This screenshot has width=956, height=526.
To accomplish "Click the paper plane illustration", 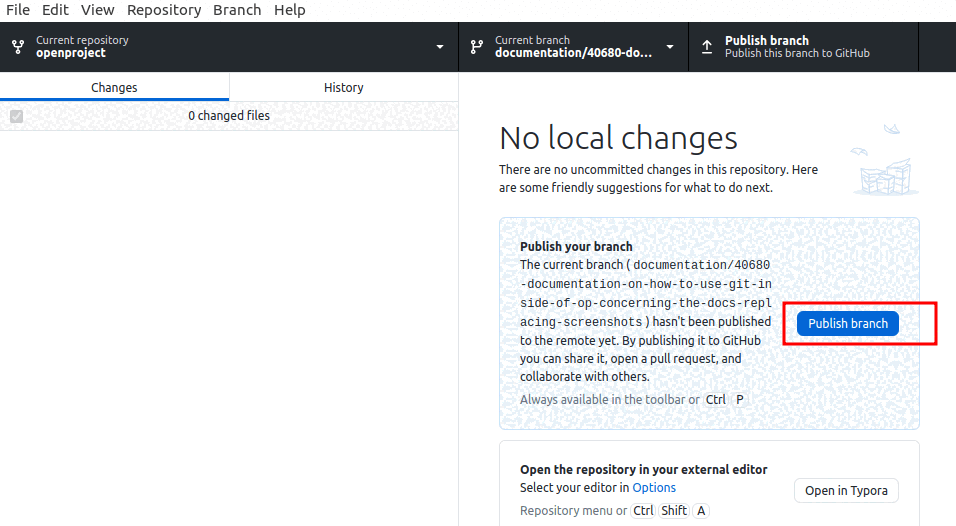I will pos(889,130).
